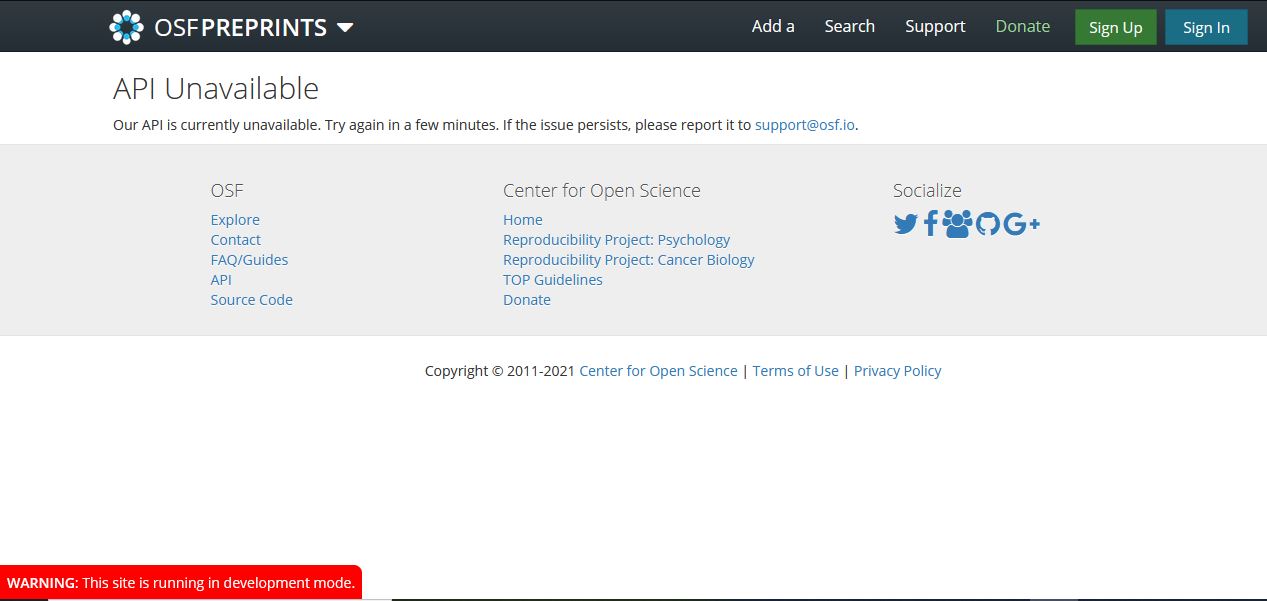Click the 'OSF' footer column heading
1267x601 pixels.
click(x=227, y=190)
